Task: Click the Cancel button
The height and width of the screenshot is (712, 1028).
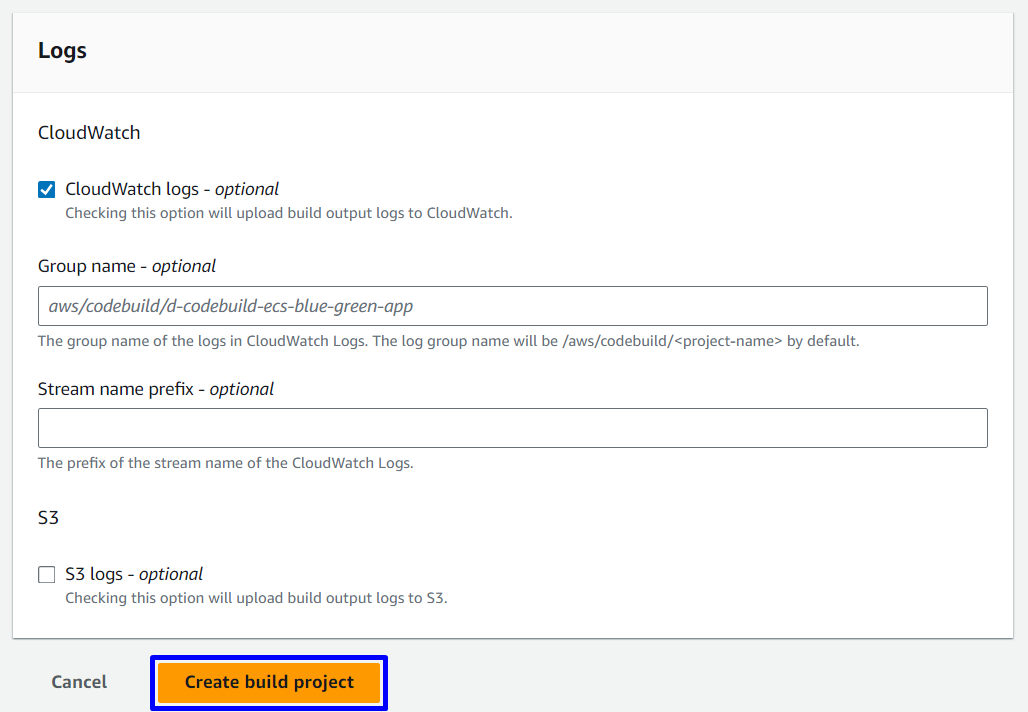Action: point(79,682)
